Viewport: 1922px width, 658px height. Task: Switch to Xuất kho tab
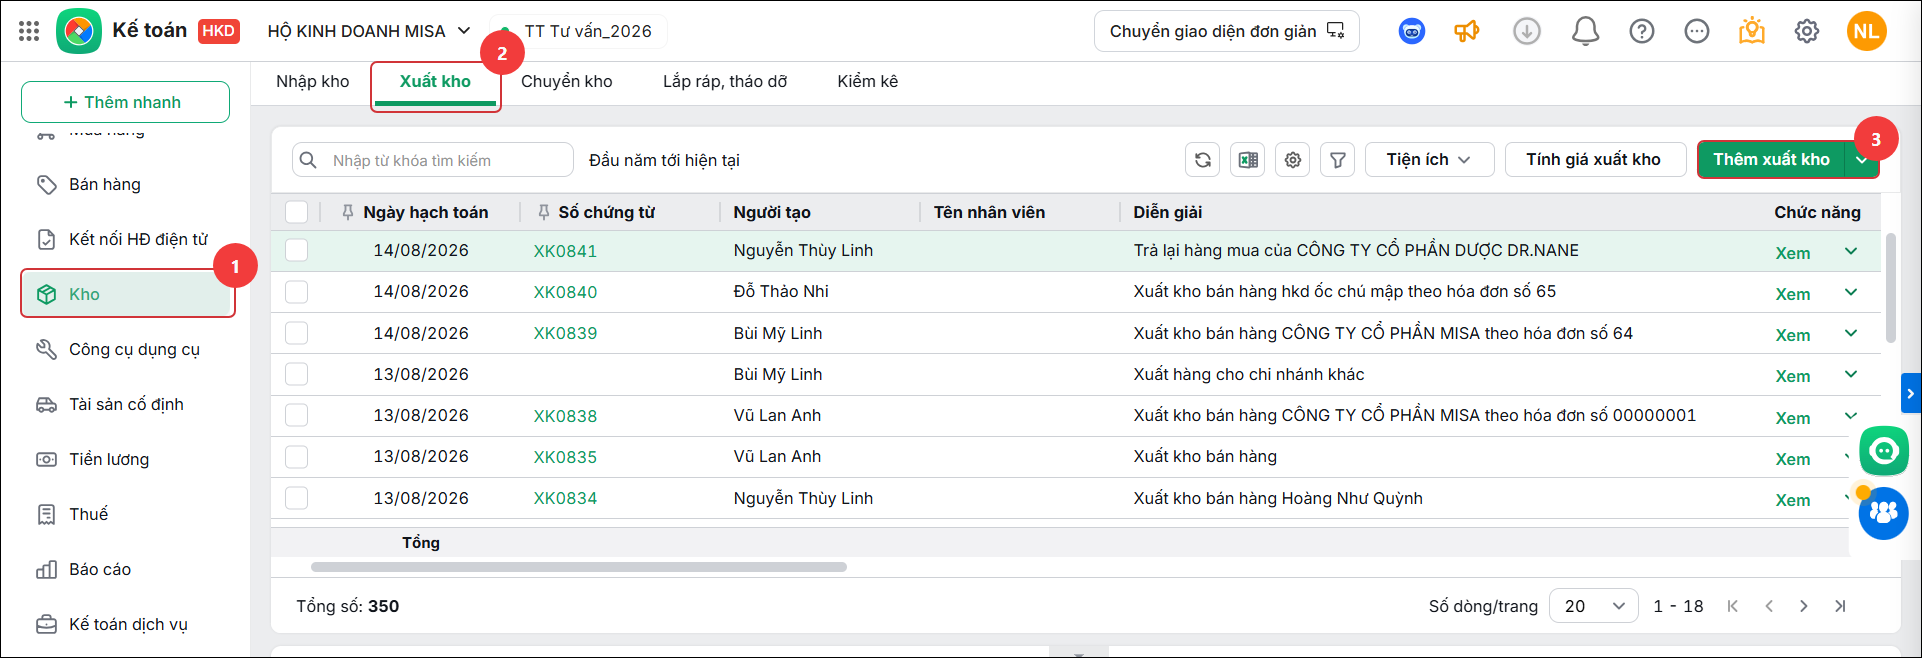[435, 82]
